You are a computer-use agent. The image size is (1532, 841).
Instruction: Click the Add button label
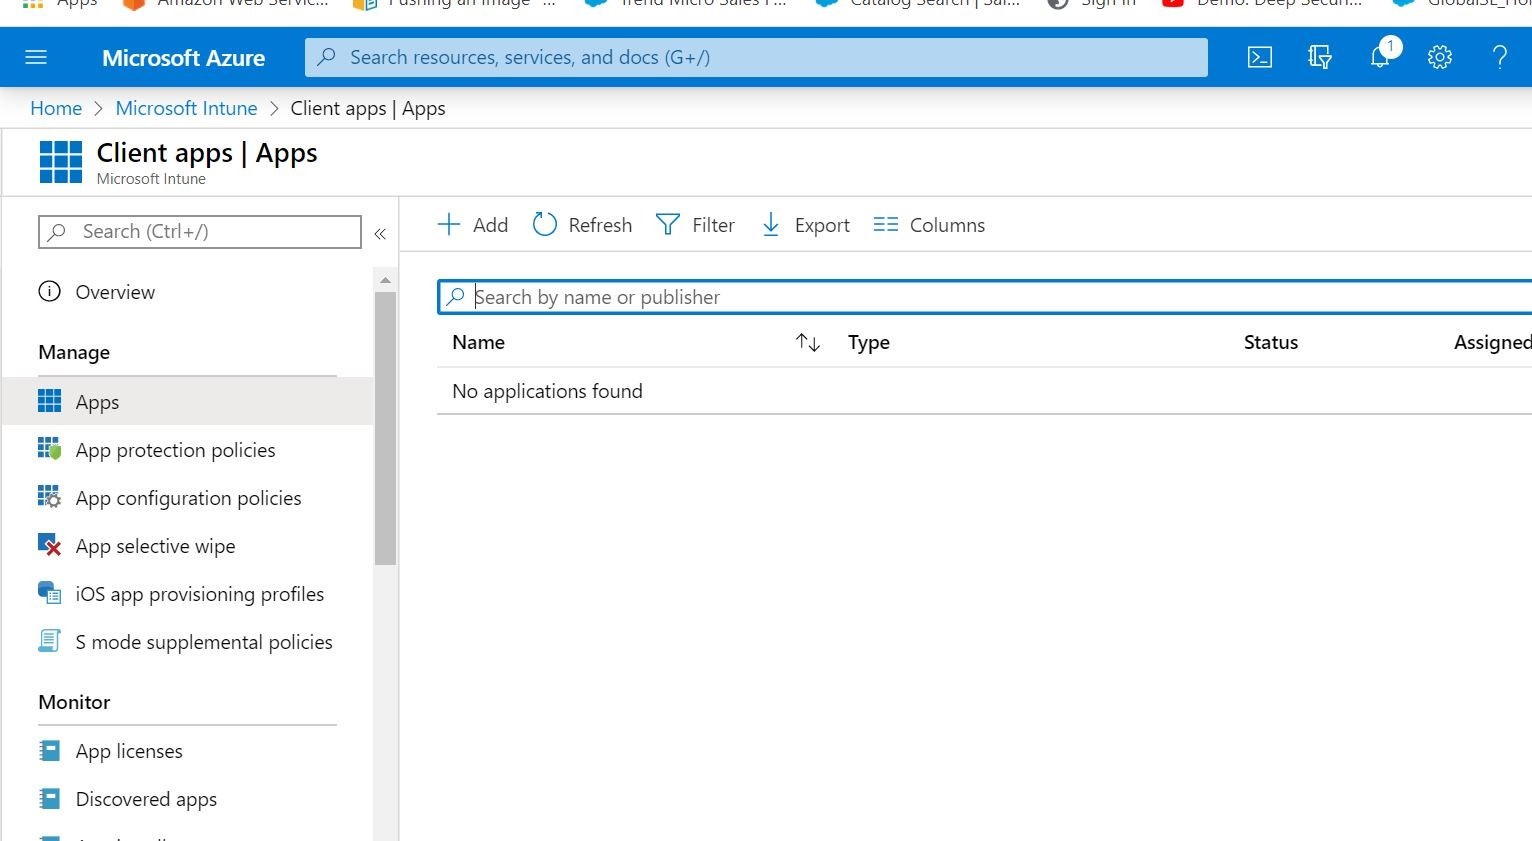490,225
